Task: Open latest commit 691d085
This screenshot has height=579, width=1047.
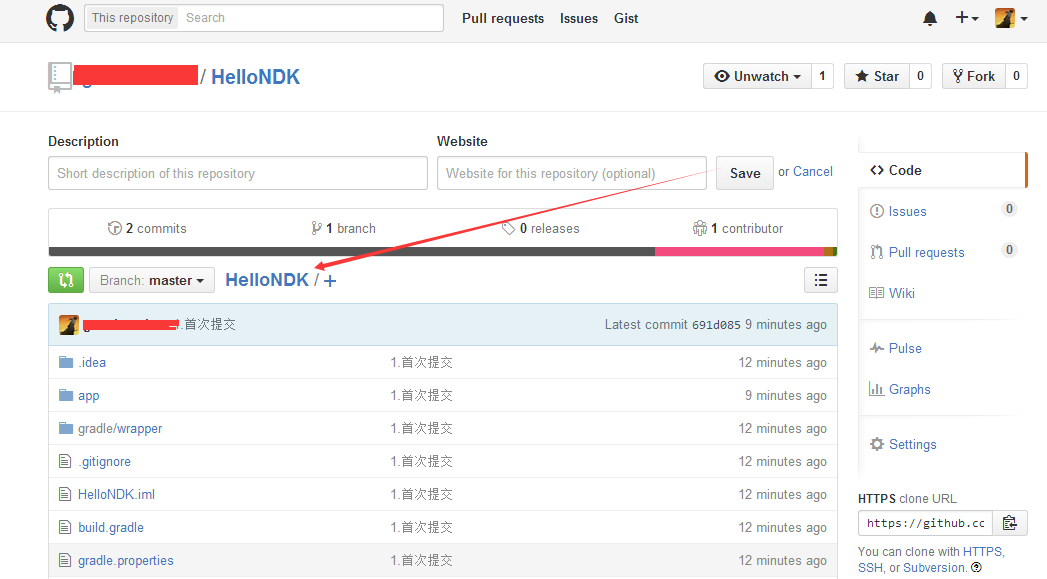Action: (716, 325)
